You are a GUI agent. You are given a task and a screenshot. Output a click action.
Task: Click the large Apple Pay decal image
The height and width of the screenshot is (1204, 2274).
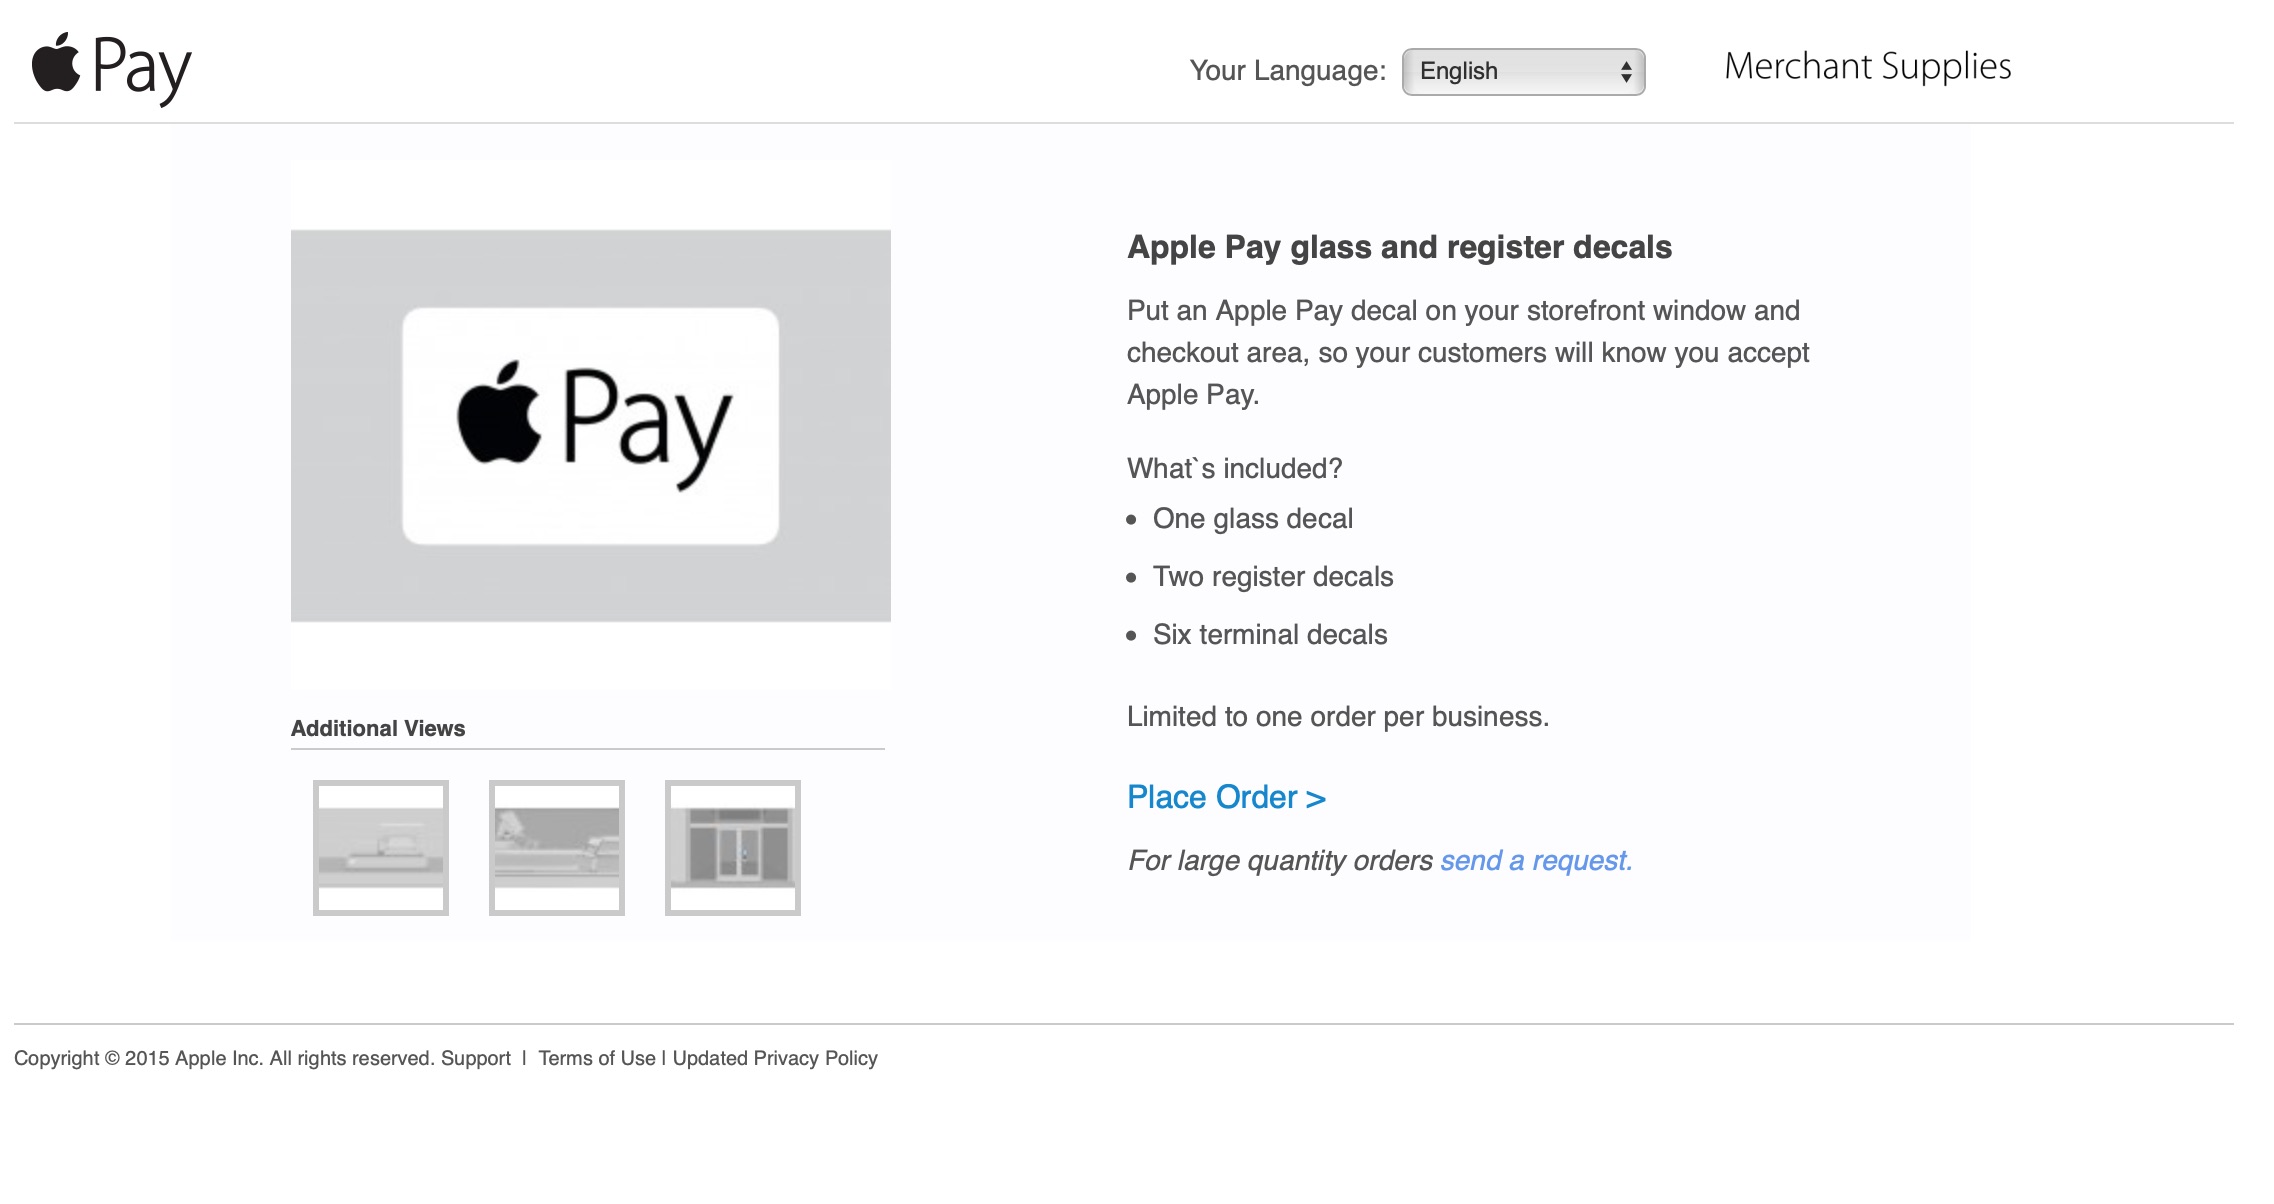click(x=590, y=426)
